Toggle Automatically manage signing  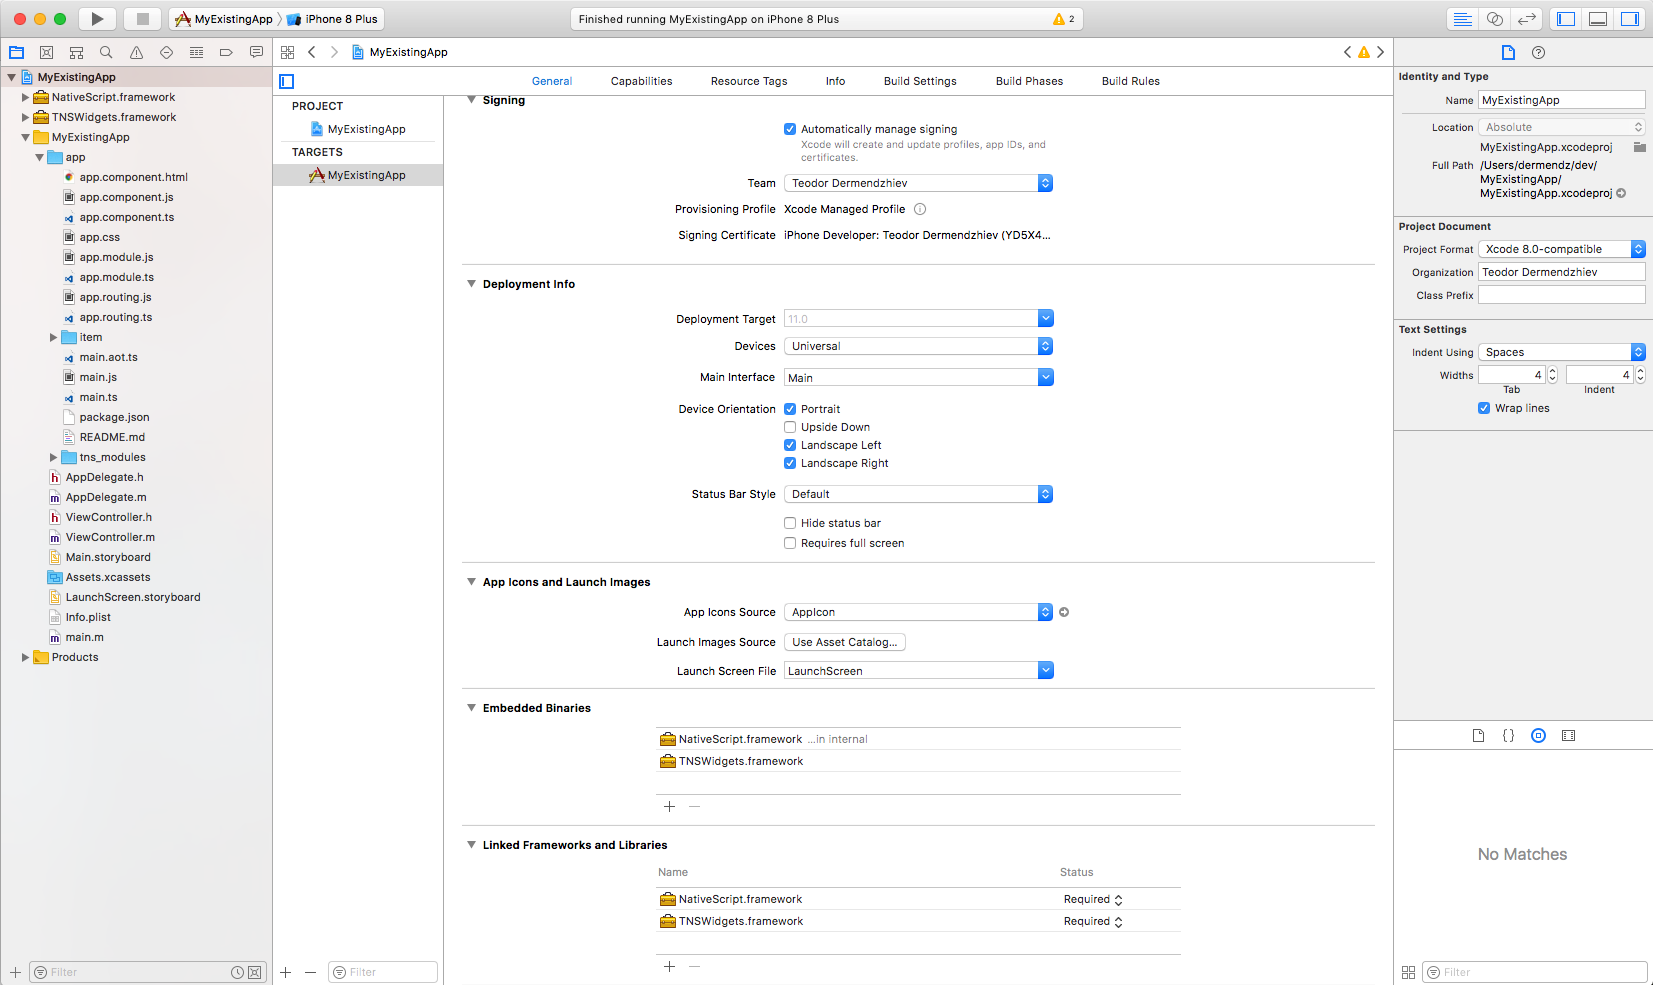coord(790,129)
